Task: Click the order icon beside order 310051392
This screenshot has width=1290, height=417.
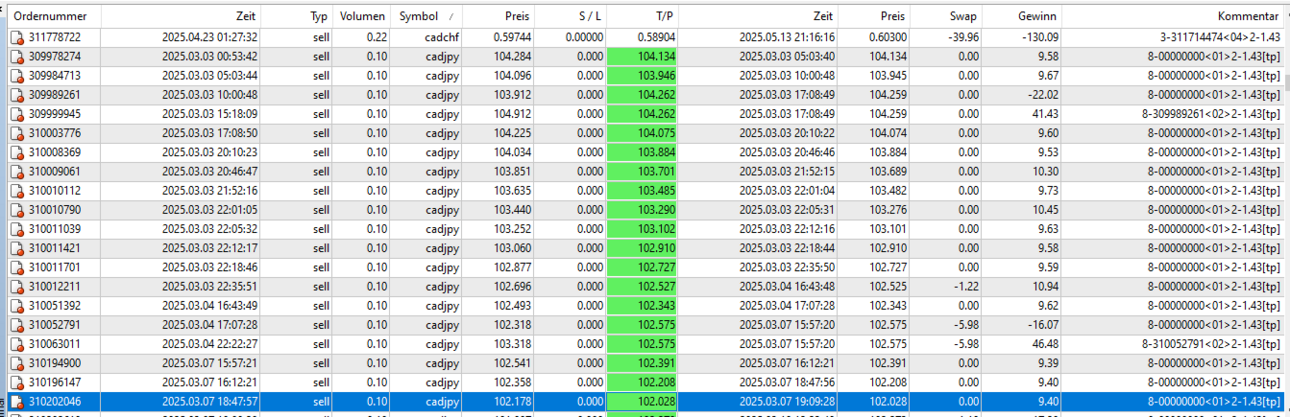Action: point(16,306)
